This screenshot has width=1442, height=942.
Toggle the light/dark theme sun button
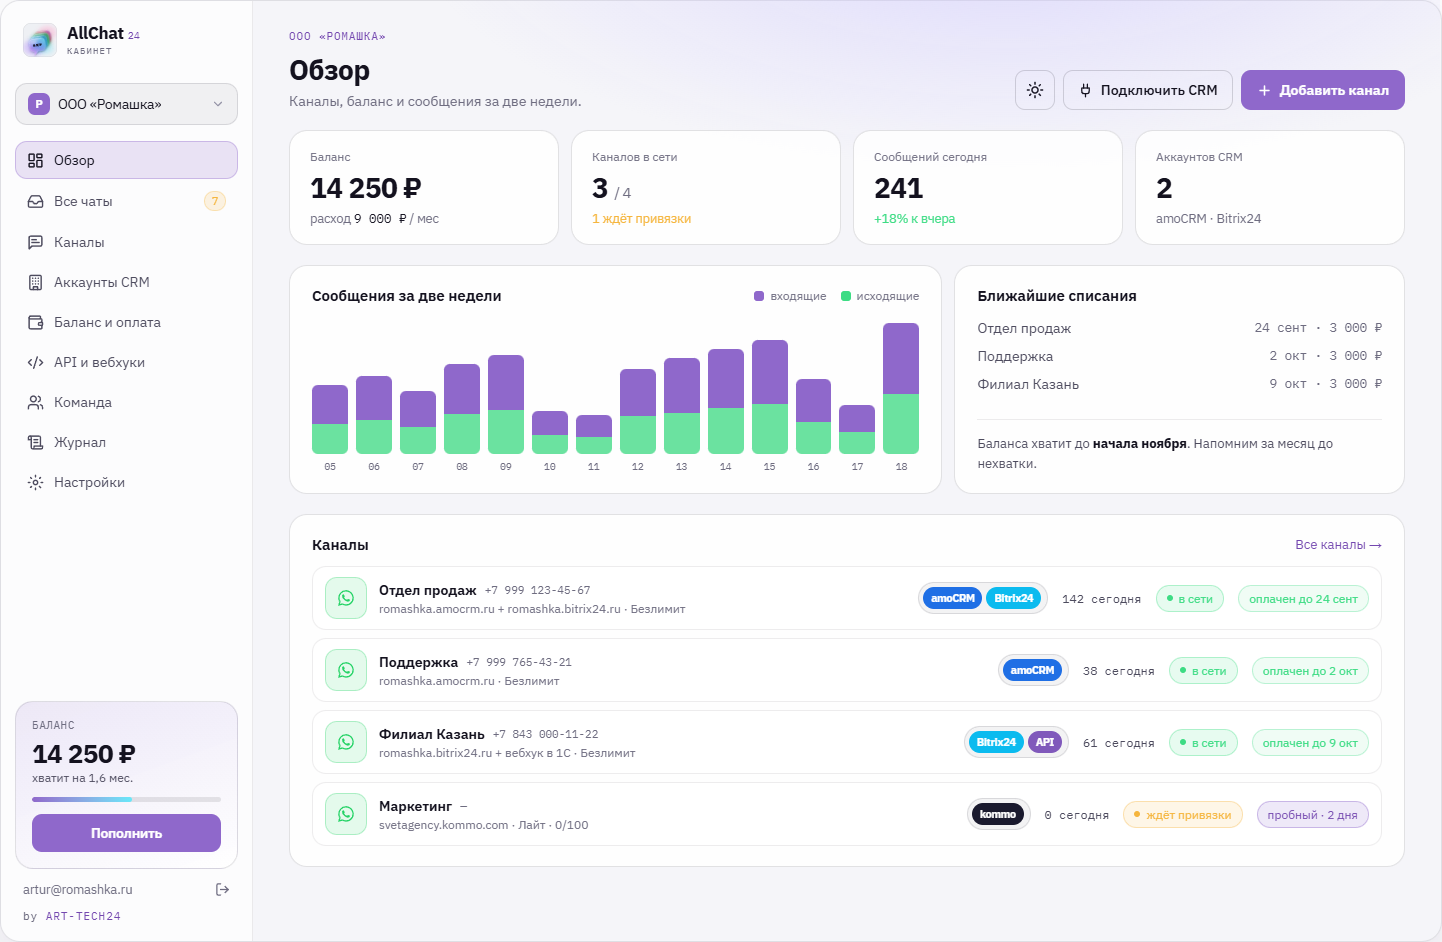tap(1035, 90)
